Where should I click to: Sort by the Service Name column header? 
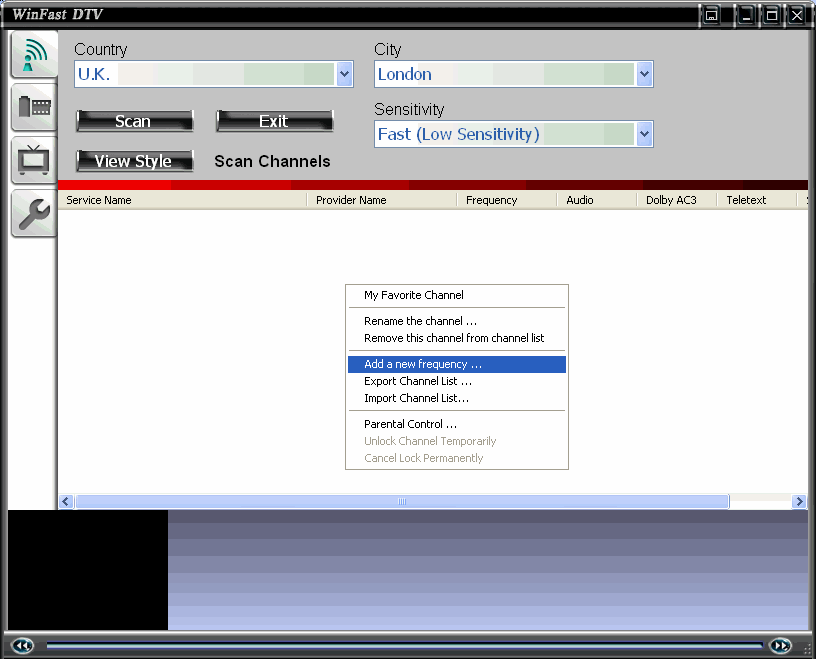(182, 200)
